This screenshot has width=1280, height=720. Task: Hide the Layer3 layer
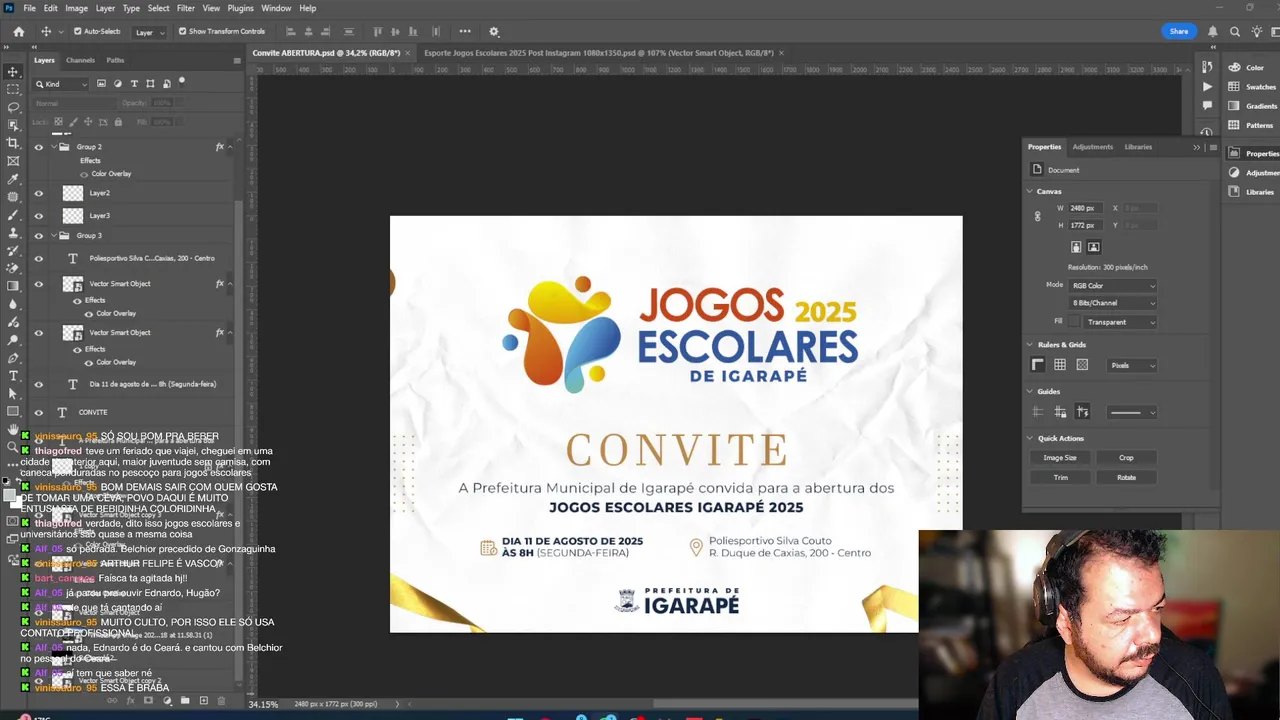pyautogui.click(x=39, y=216)
